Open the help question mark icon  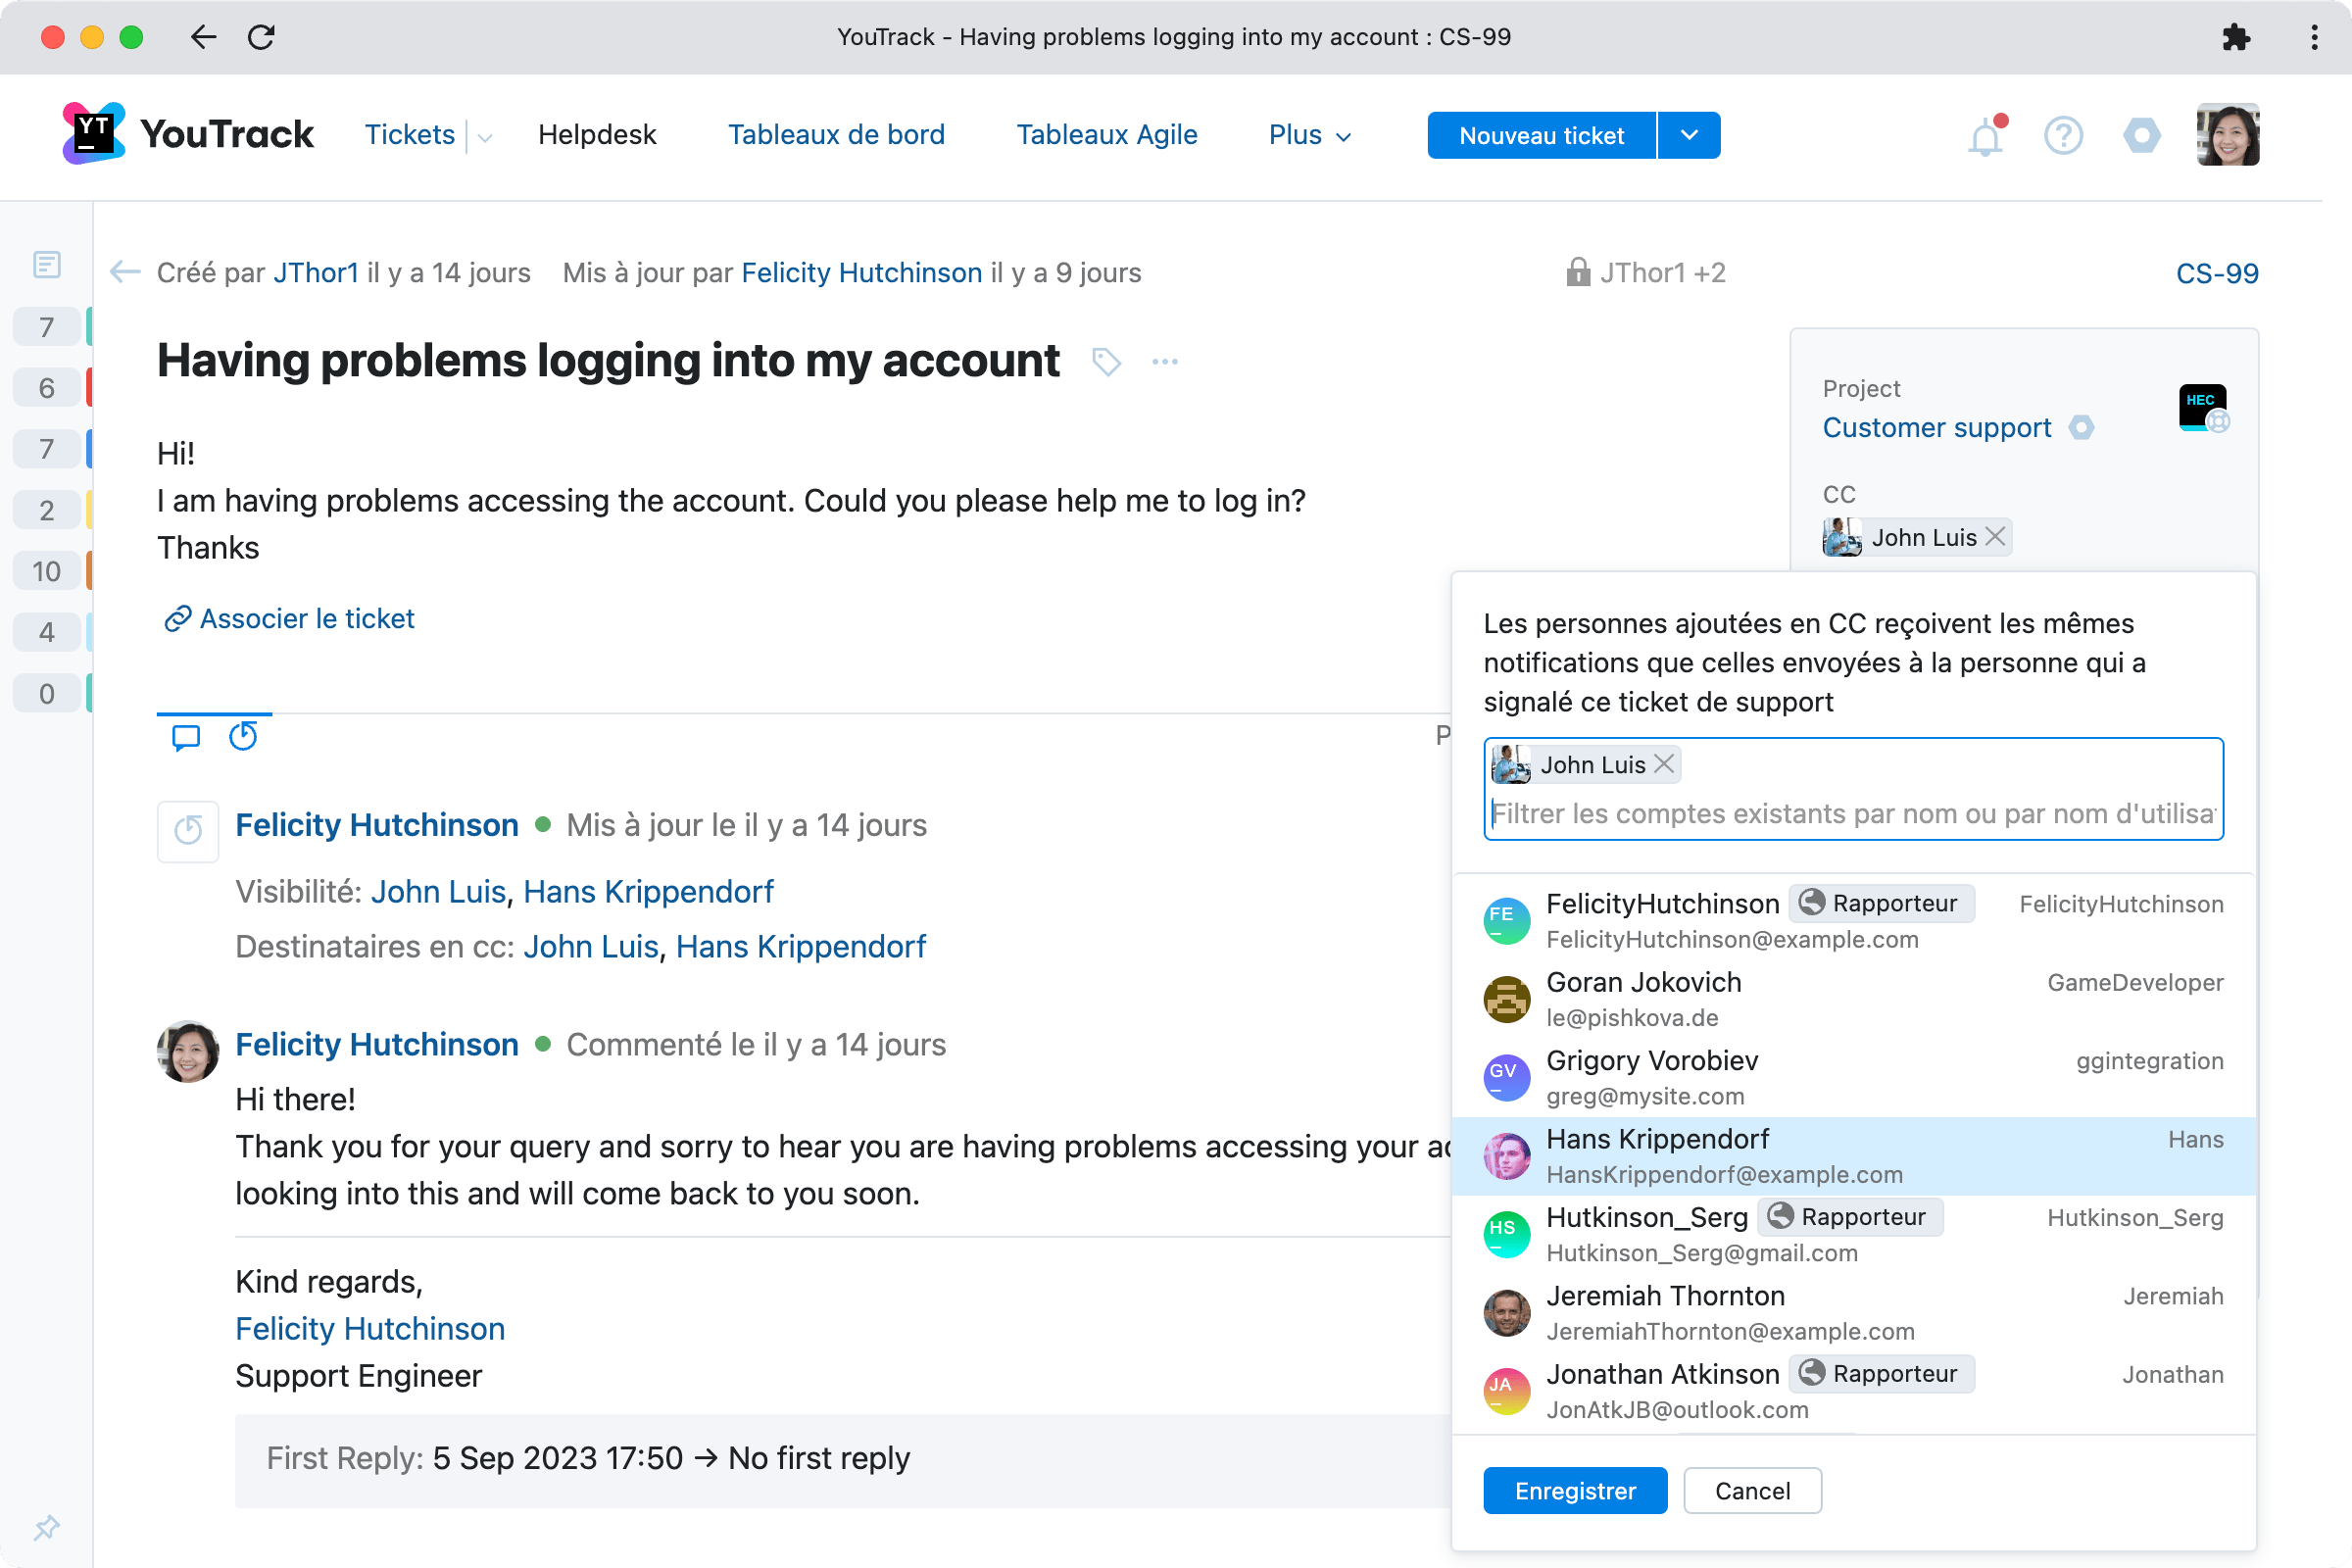pos(2063,135)
